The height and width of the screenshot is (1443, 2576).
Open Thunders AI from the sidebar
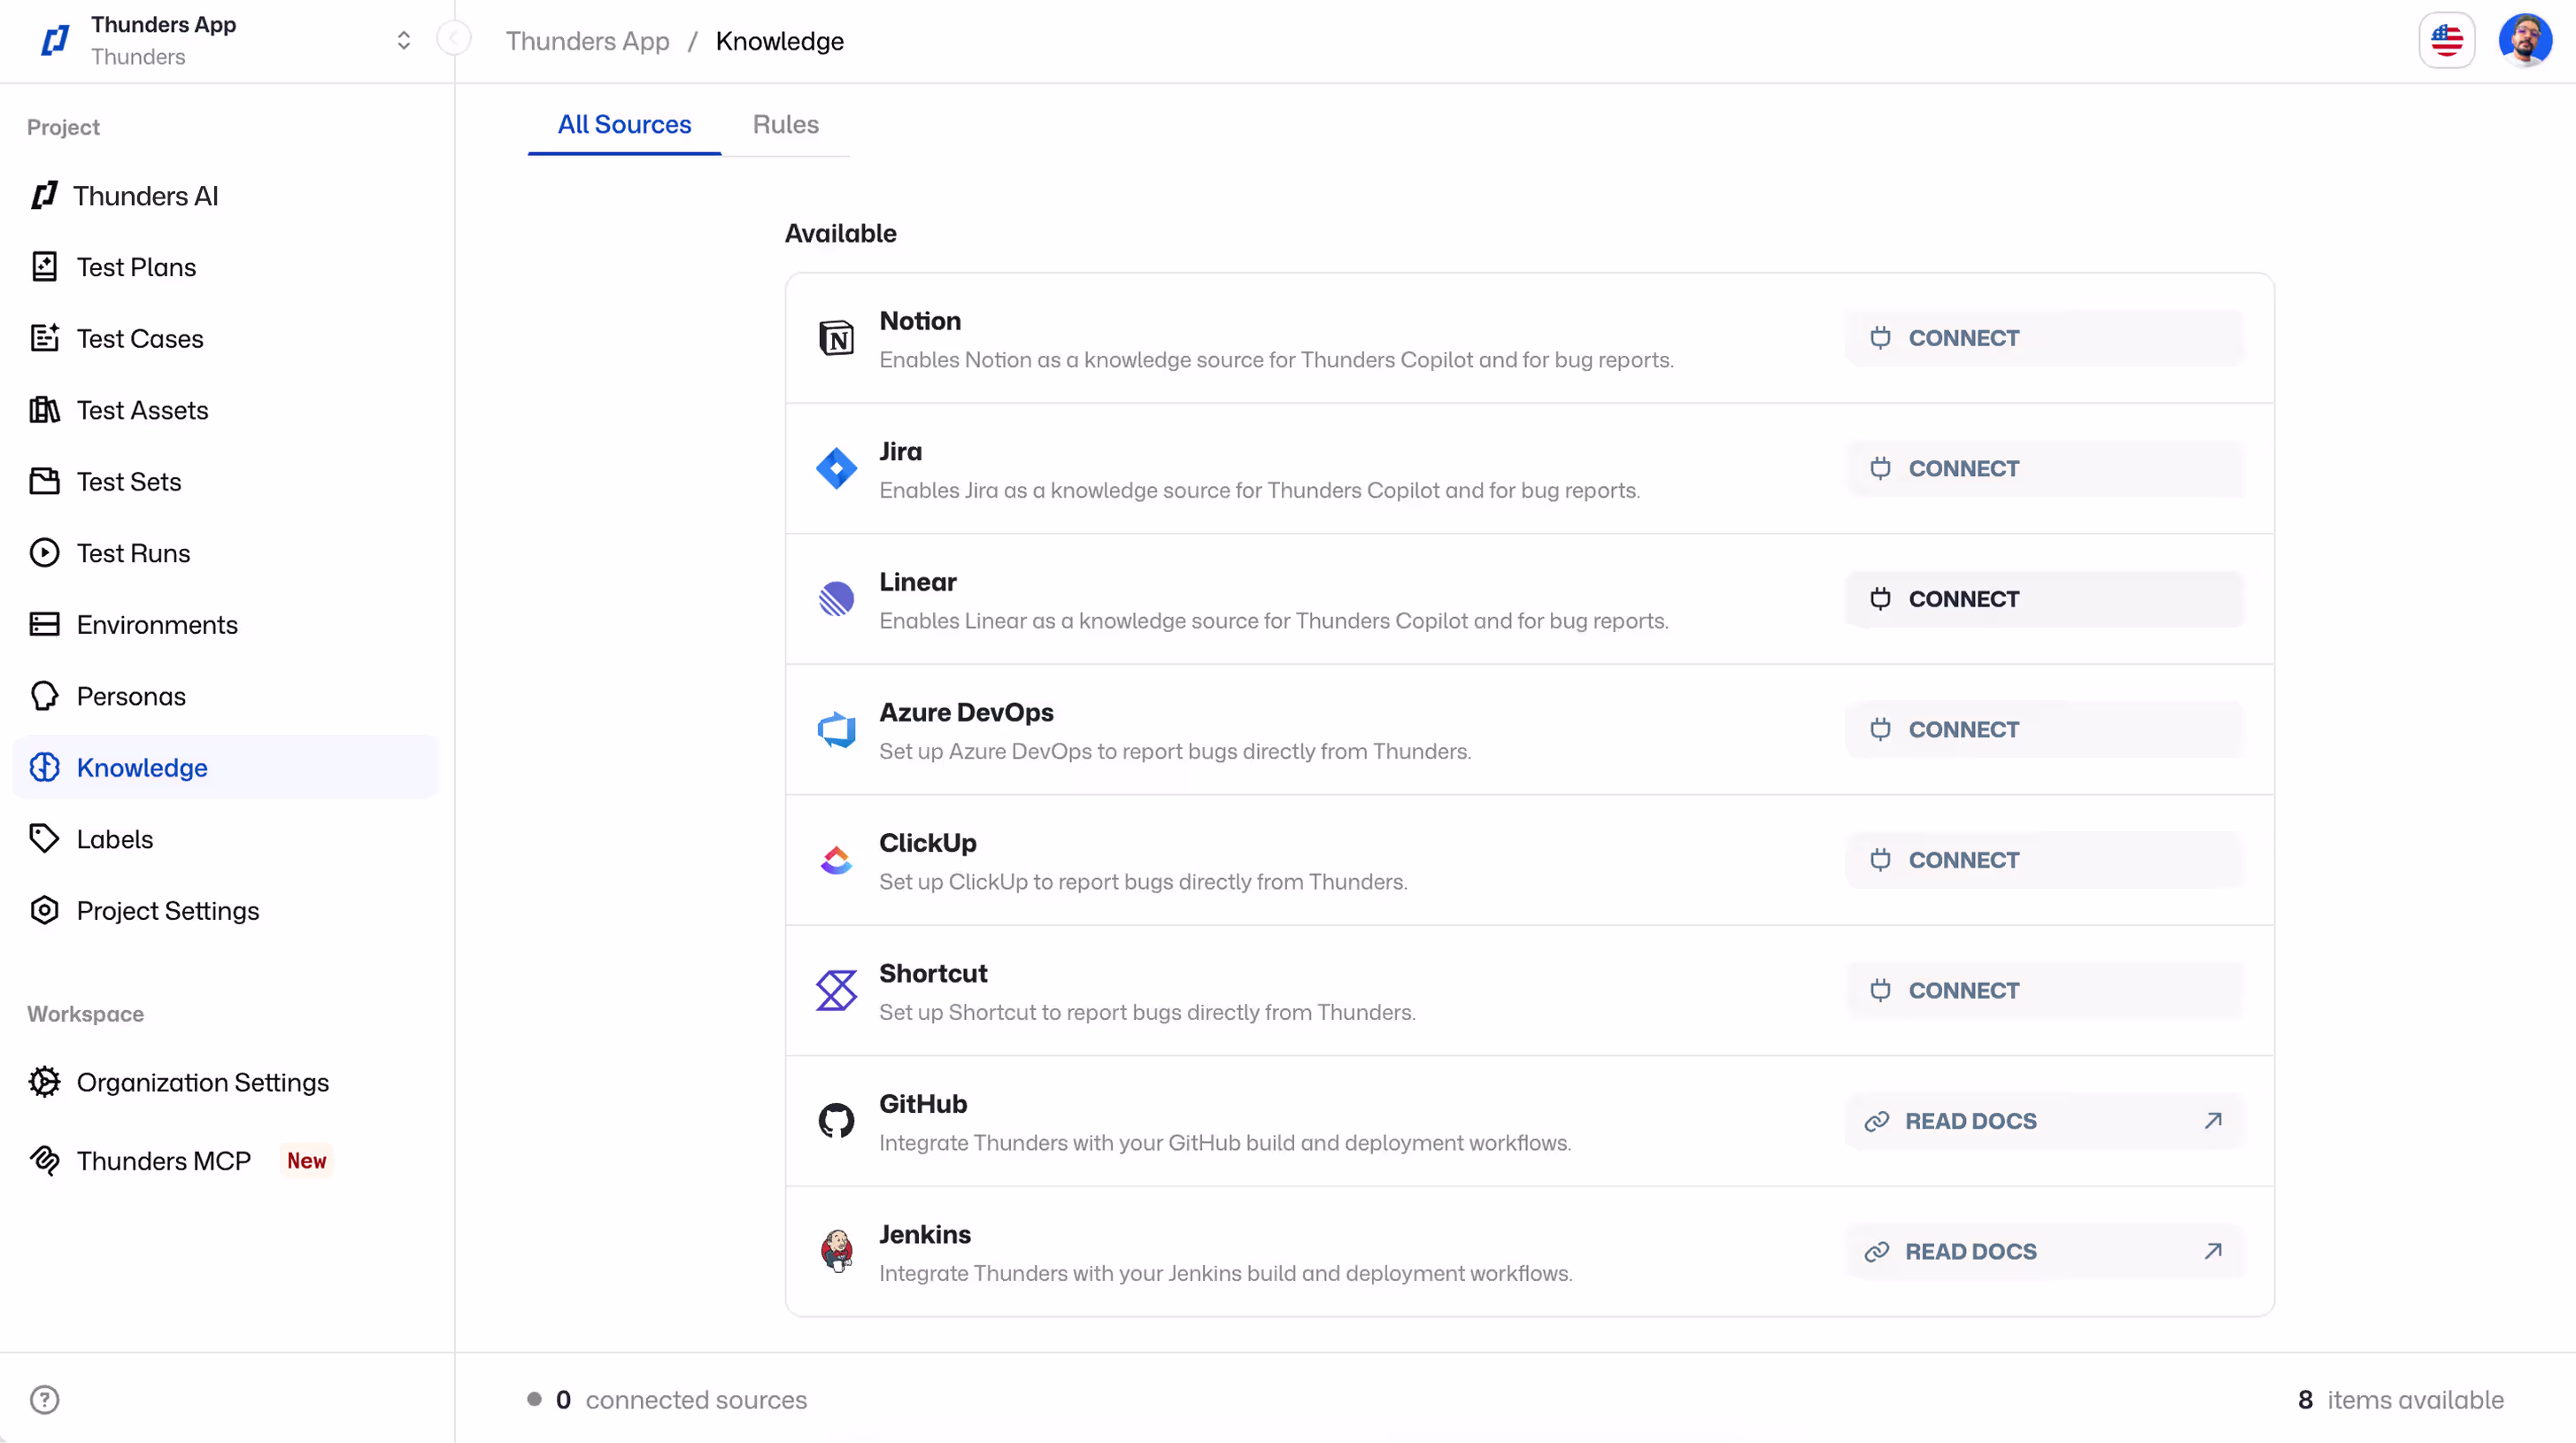click(226, 196)
